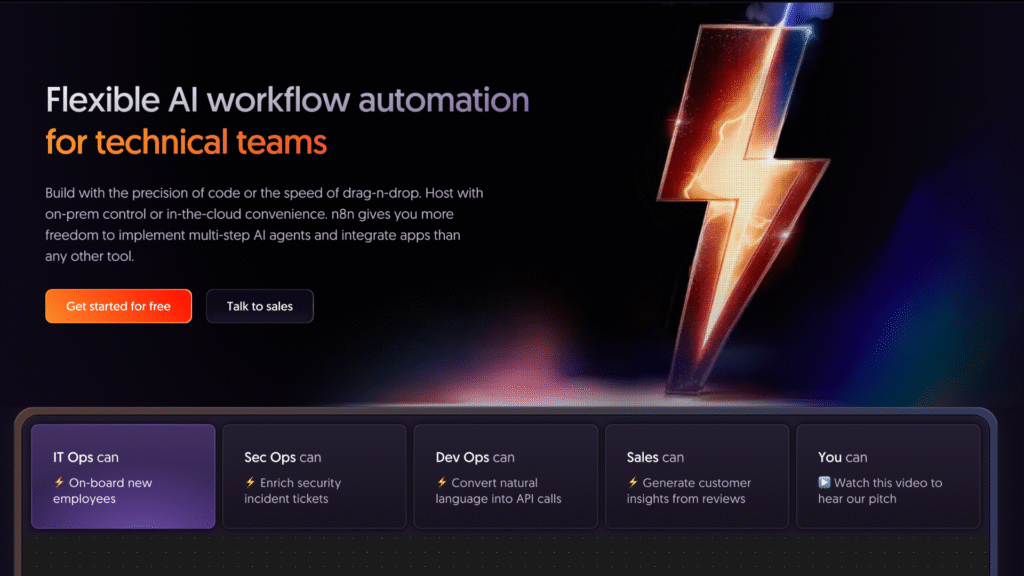1024x576 pixels.
Task: Select the You can tab
Action: click(887, 476)
